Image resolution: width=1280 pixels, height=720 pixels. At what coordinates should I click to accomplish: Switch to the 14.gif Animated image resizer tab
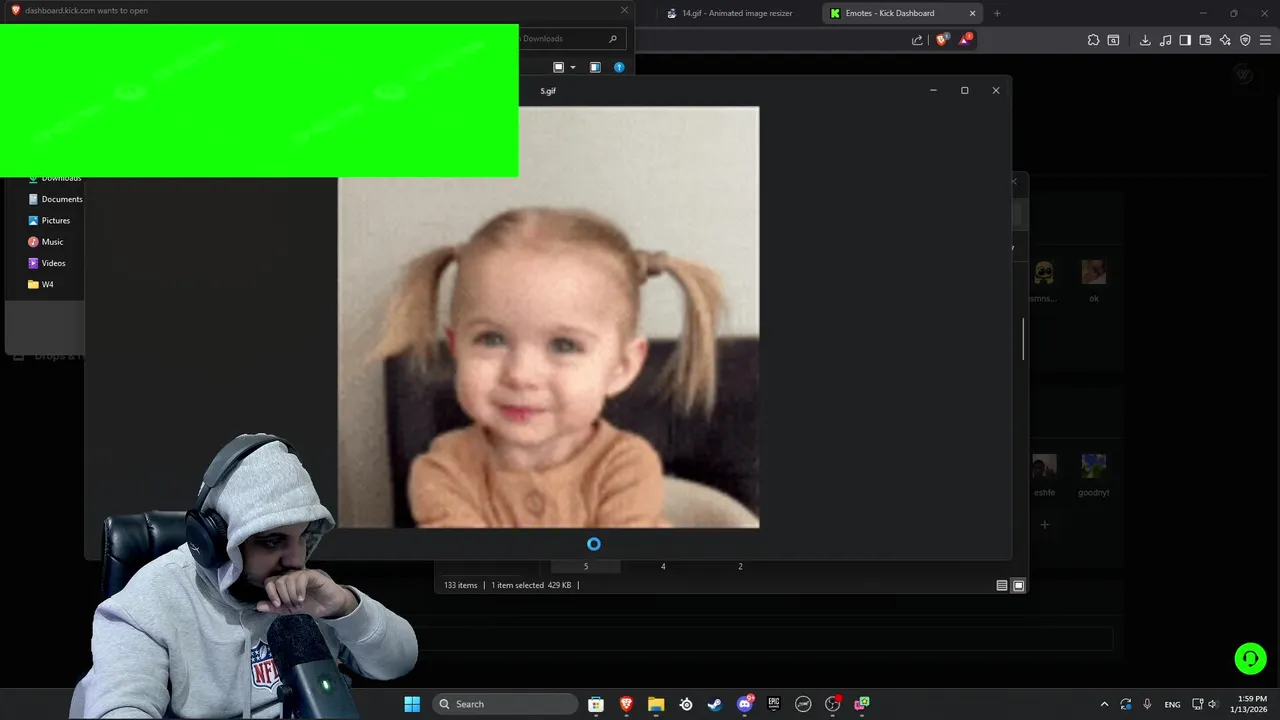[x=736, y=13]
